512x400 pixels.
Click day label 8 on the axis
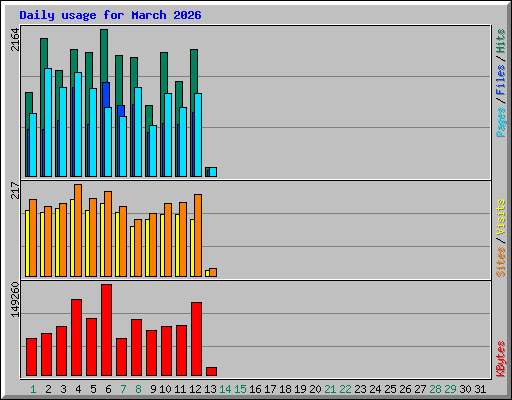138,389
